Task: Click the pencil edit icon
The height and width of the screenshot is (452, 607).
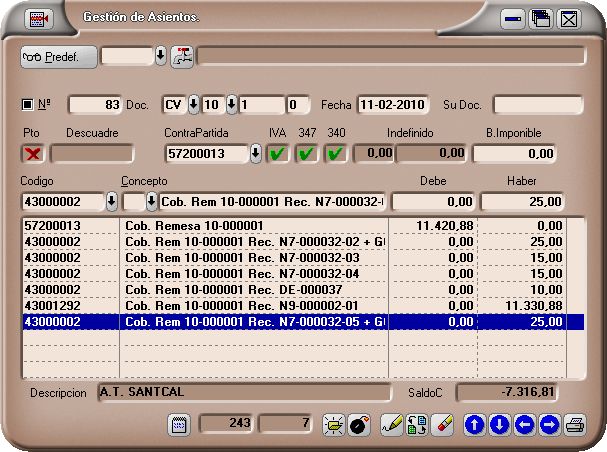Action: tap(393, 425)
